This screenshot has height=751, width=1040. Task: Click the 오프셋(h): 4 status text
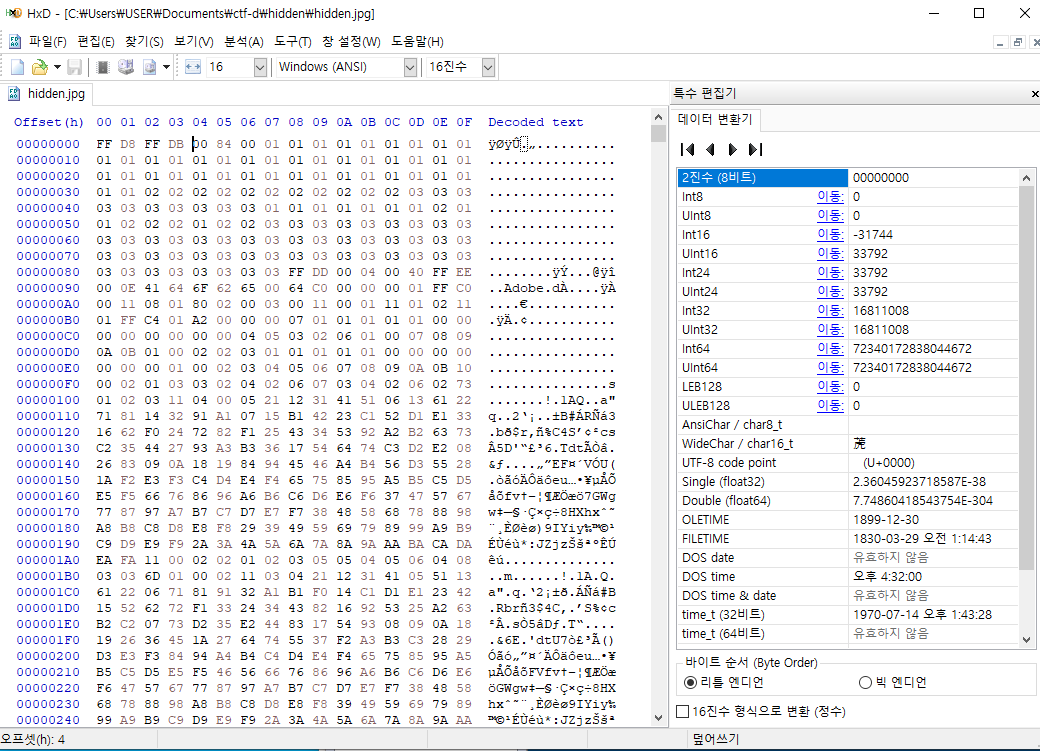pyautogui.click(x=33, y=739)
